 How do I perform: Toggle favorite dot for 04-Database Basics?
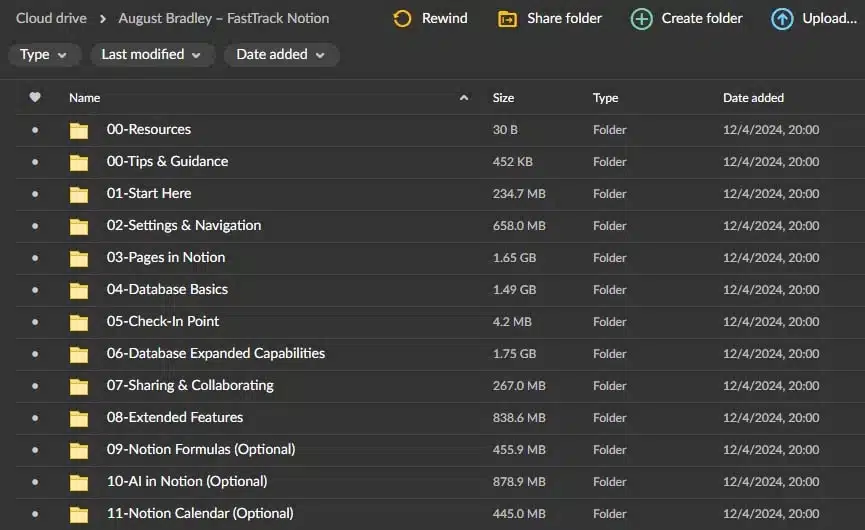coord(35,290)
